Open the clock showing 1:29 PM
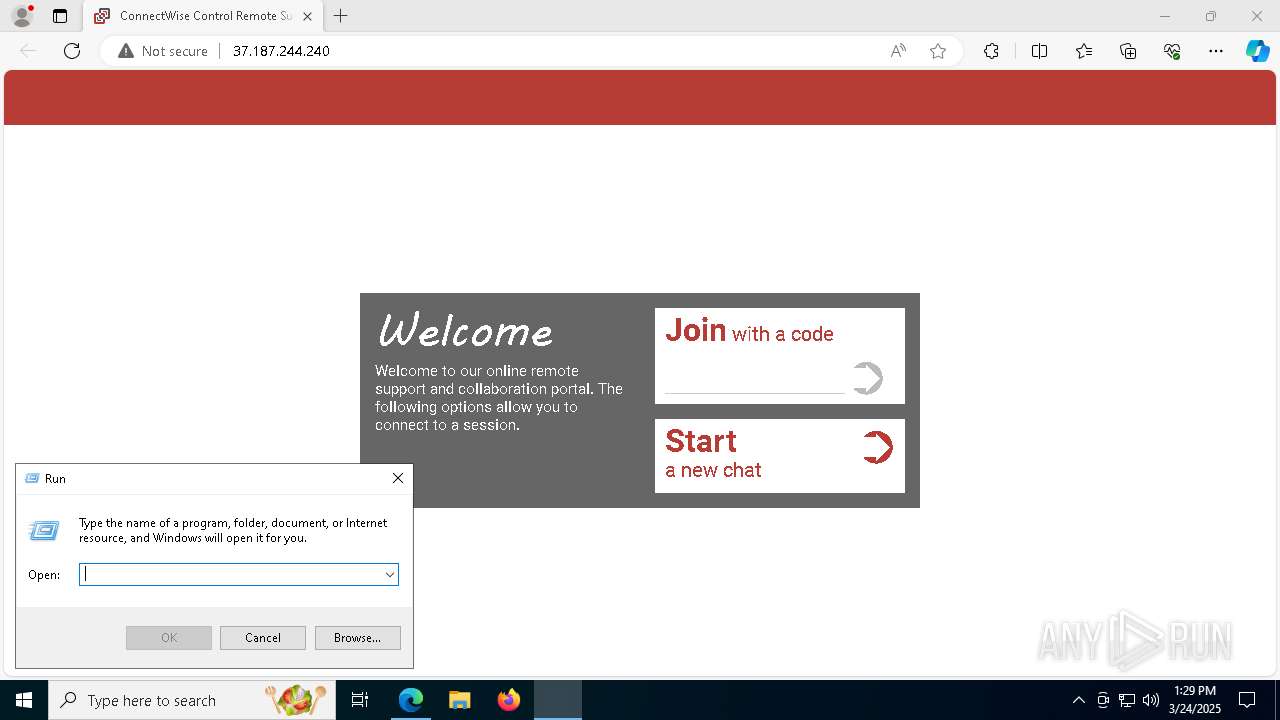This screenshot has width=1280, height=720. click(x=1195, y=700)
